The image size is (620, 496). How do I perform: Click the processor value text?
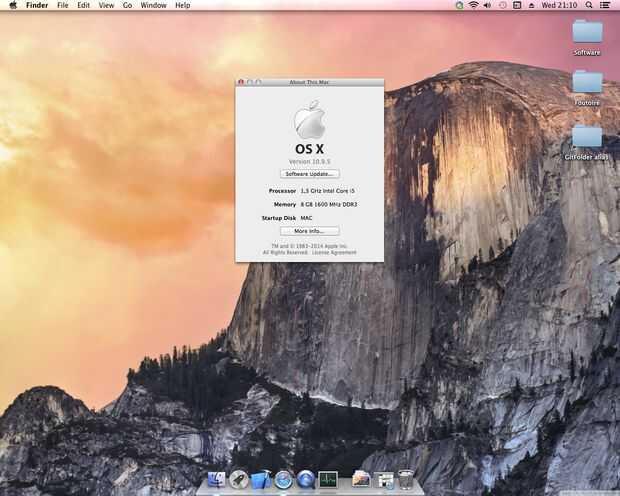point(327,191)
